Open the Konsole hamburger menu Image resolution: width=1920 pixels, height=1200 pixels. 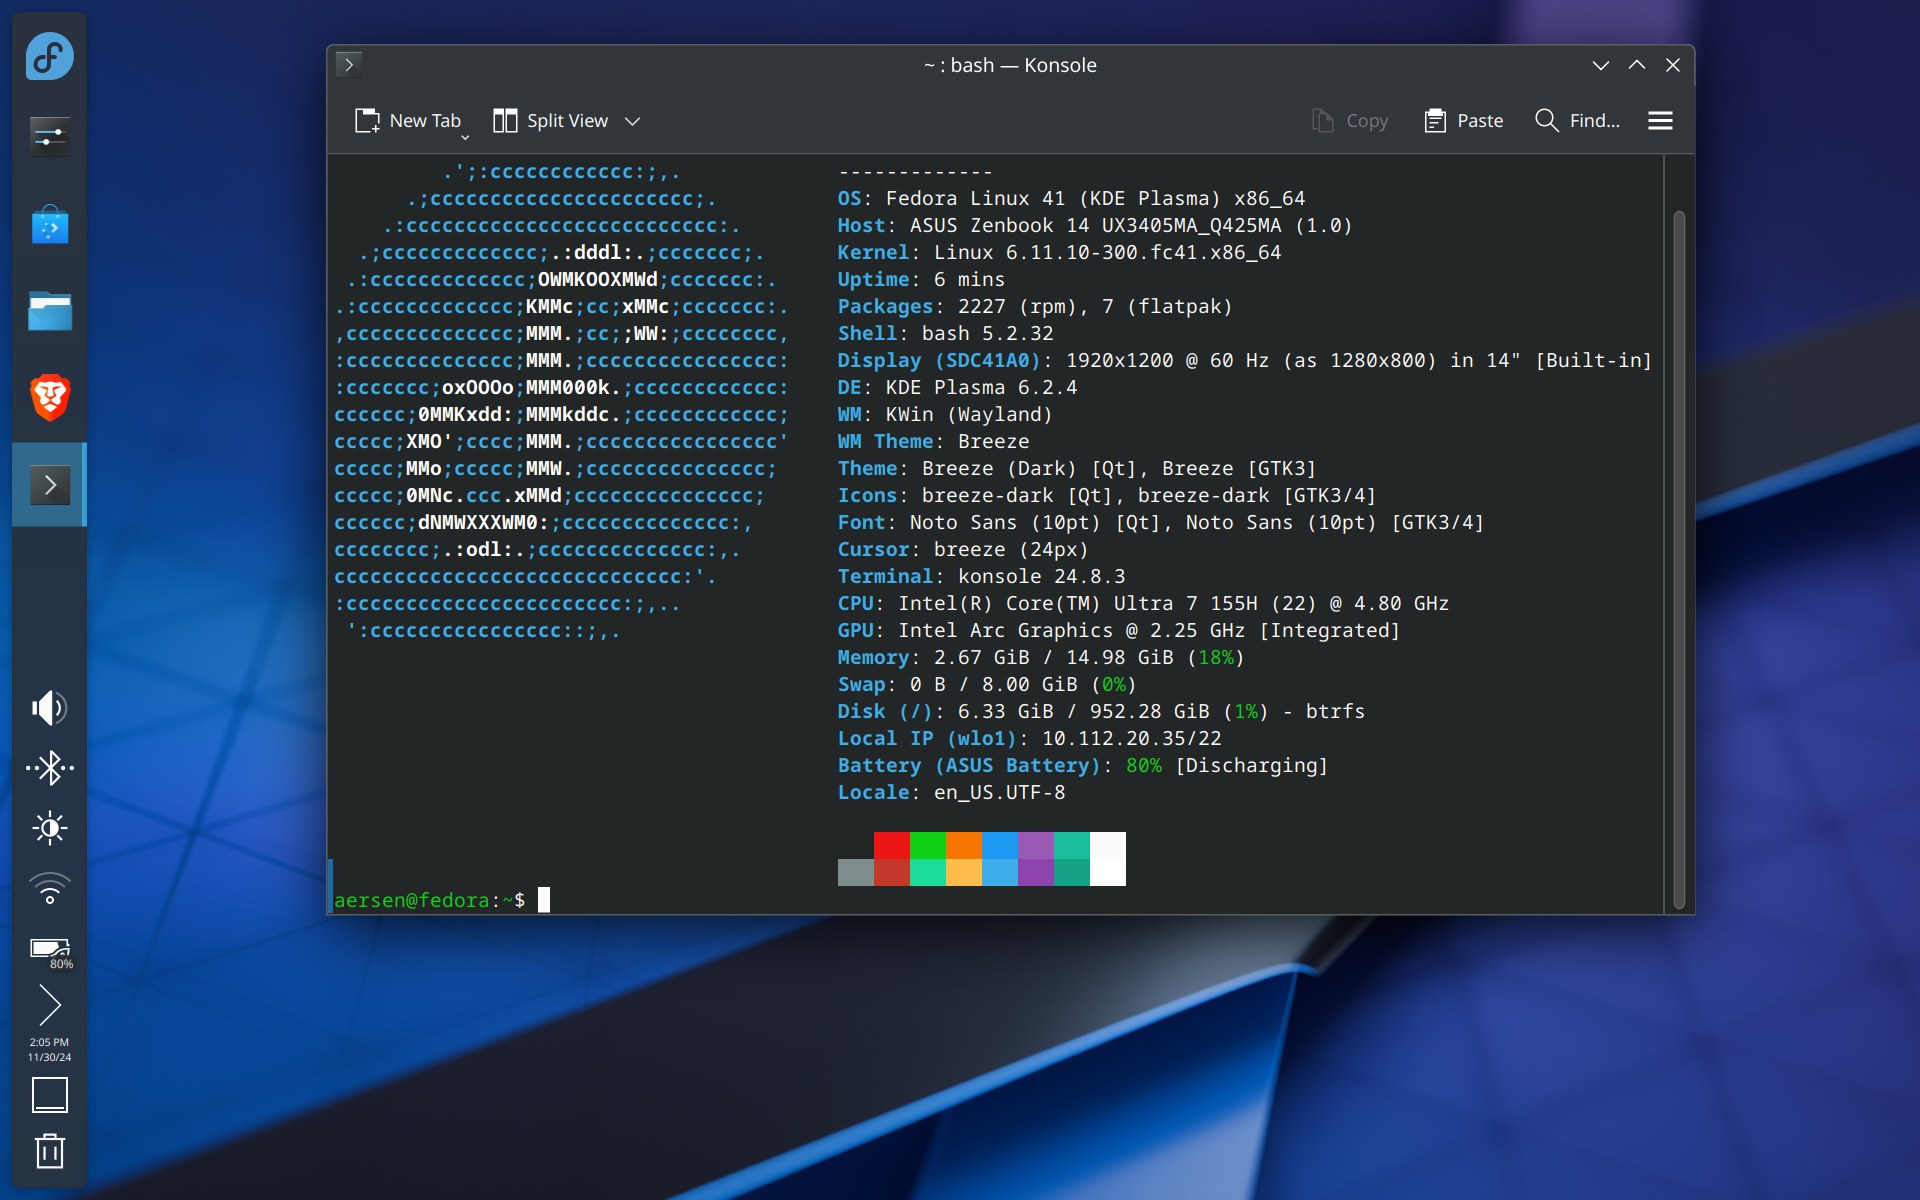tap(1660, 121)
